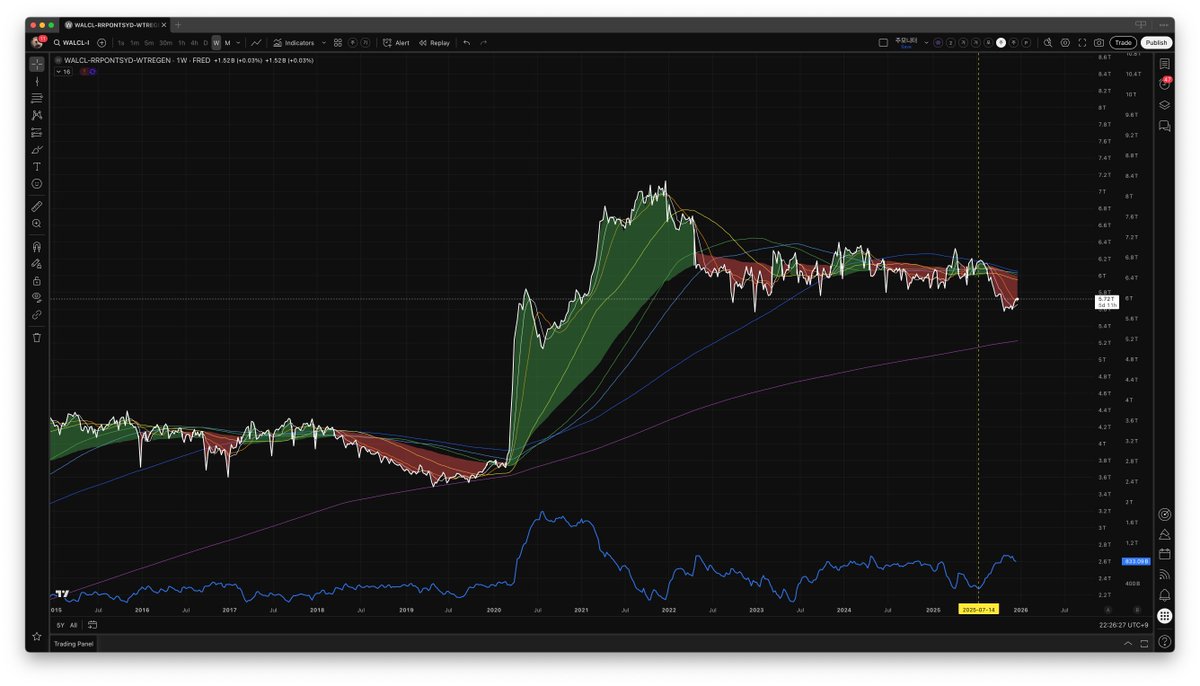Open indicator templates grid icon
This screenshot has height=686, width=1200.
(338, 43)
